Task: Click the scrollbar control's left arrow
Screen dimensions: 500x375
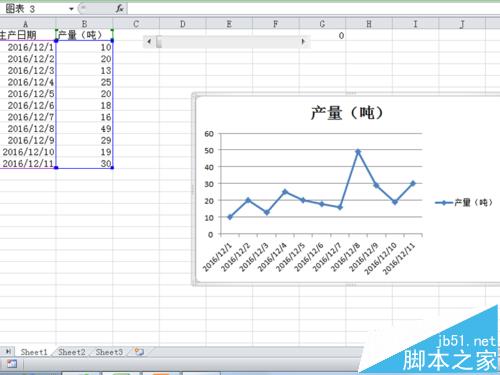Action: pos(149,42)
